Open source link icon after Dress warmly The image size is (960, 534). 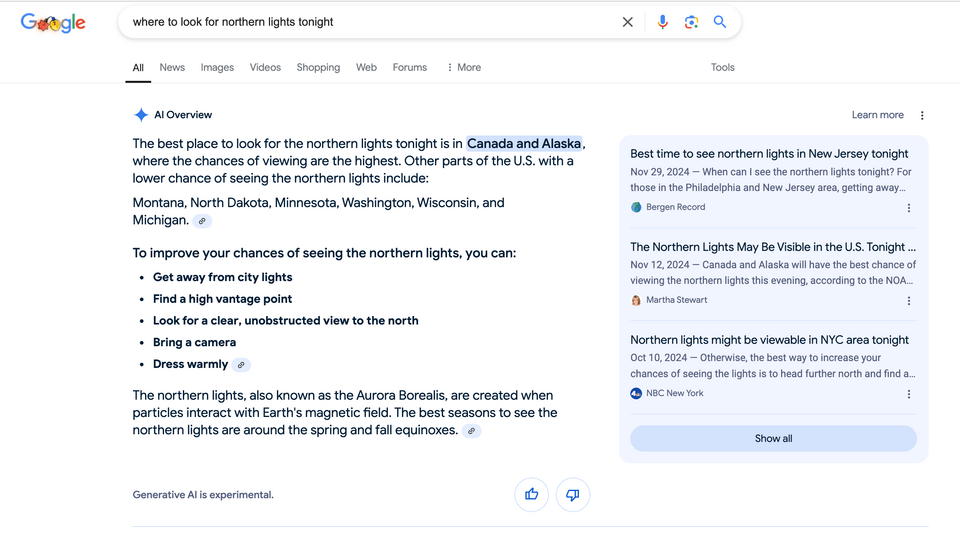241,365
